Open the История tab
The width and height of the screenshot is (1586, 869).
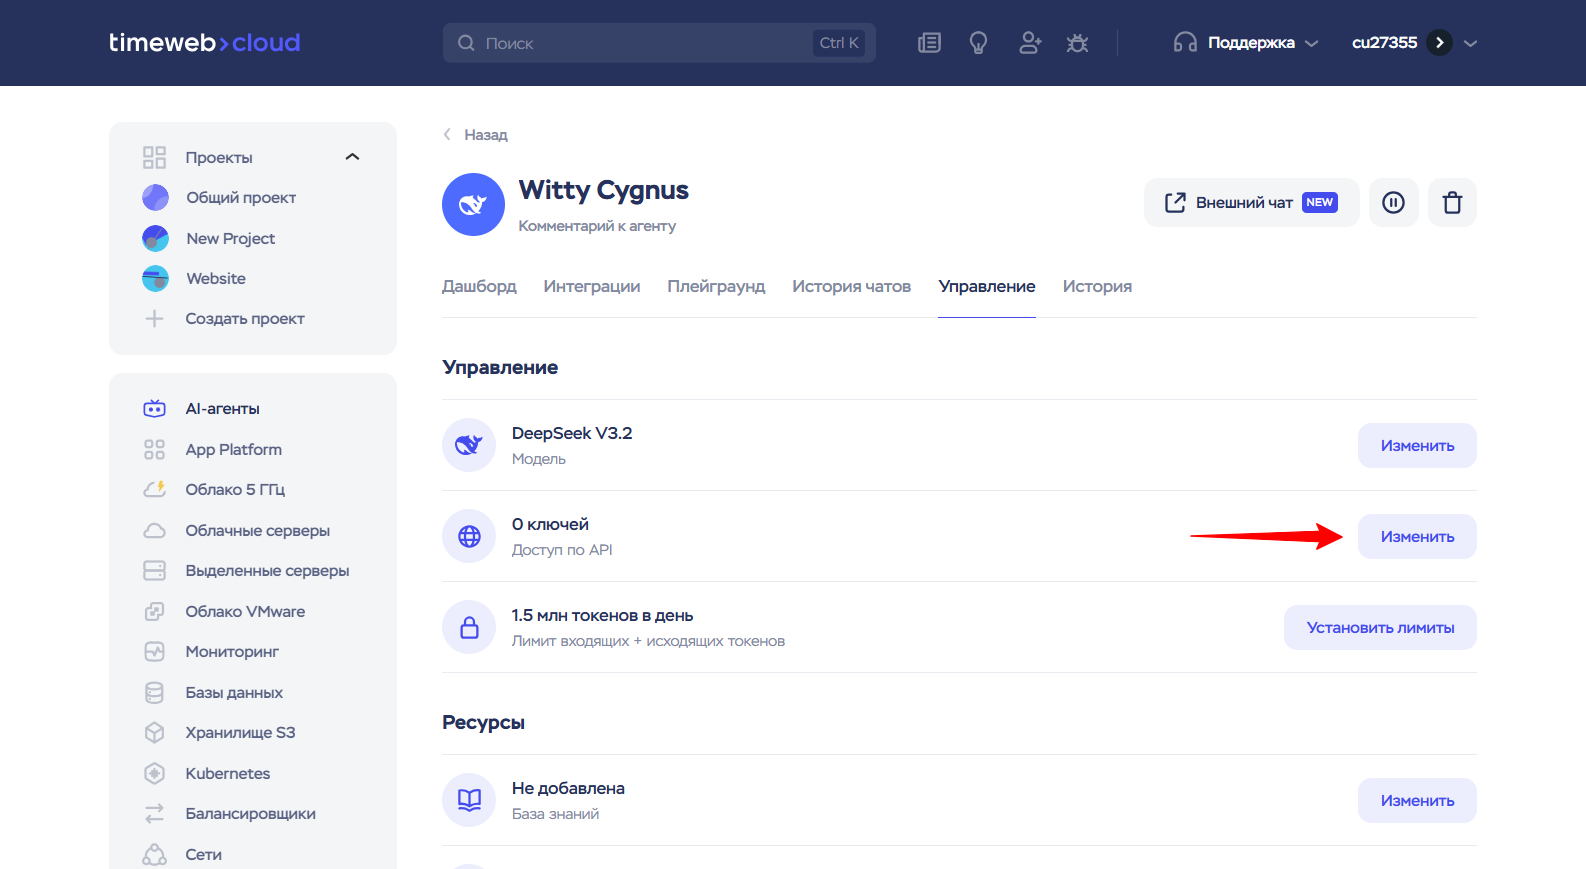click(1097, 287)
